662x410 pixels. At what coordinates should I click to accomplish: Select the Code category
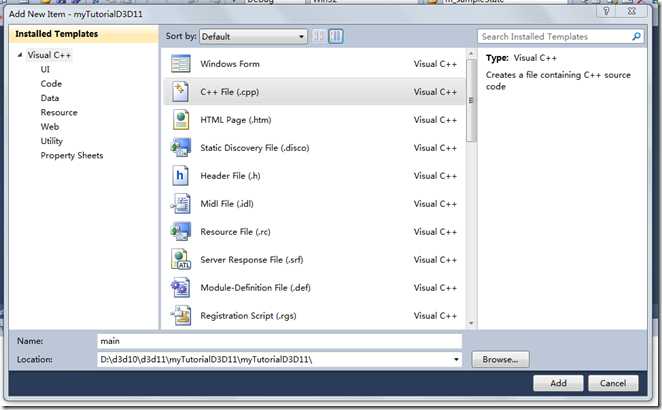[51, 84]
